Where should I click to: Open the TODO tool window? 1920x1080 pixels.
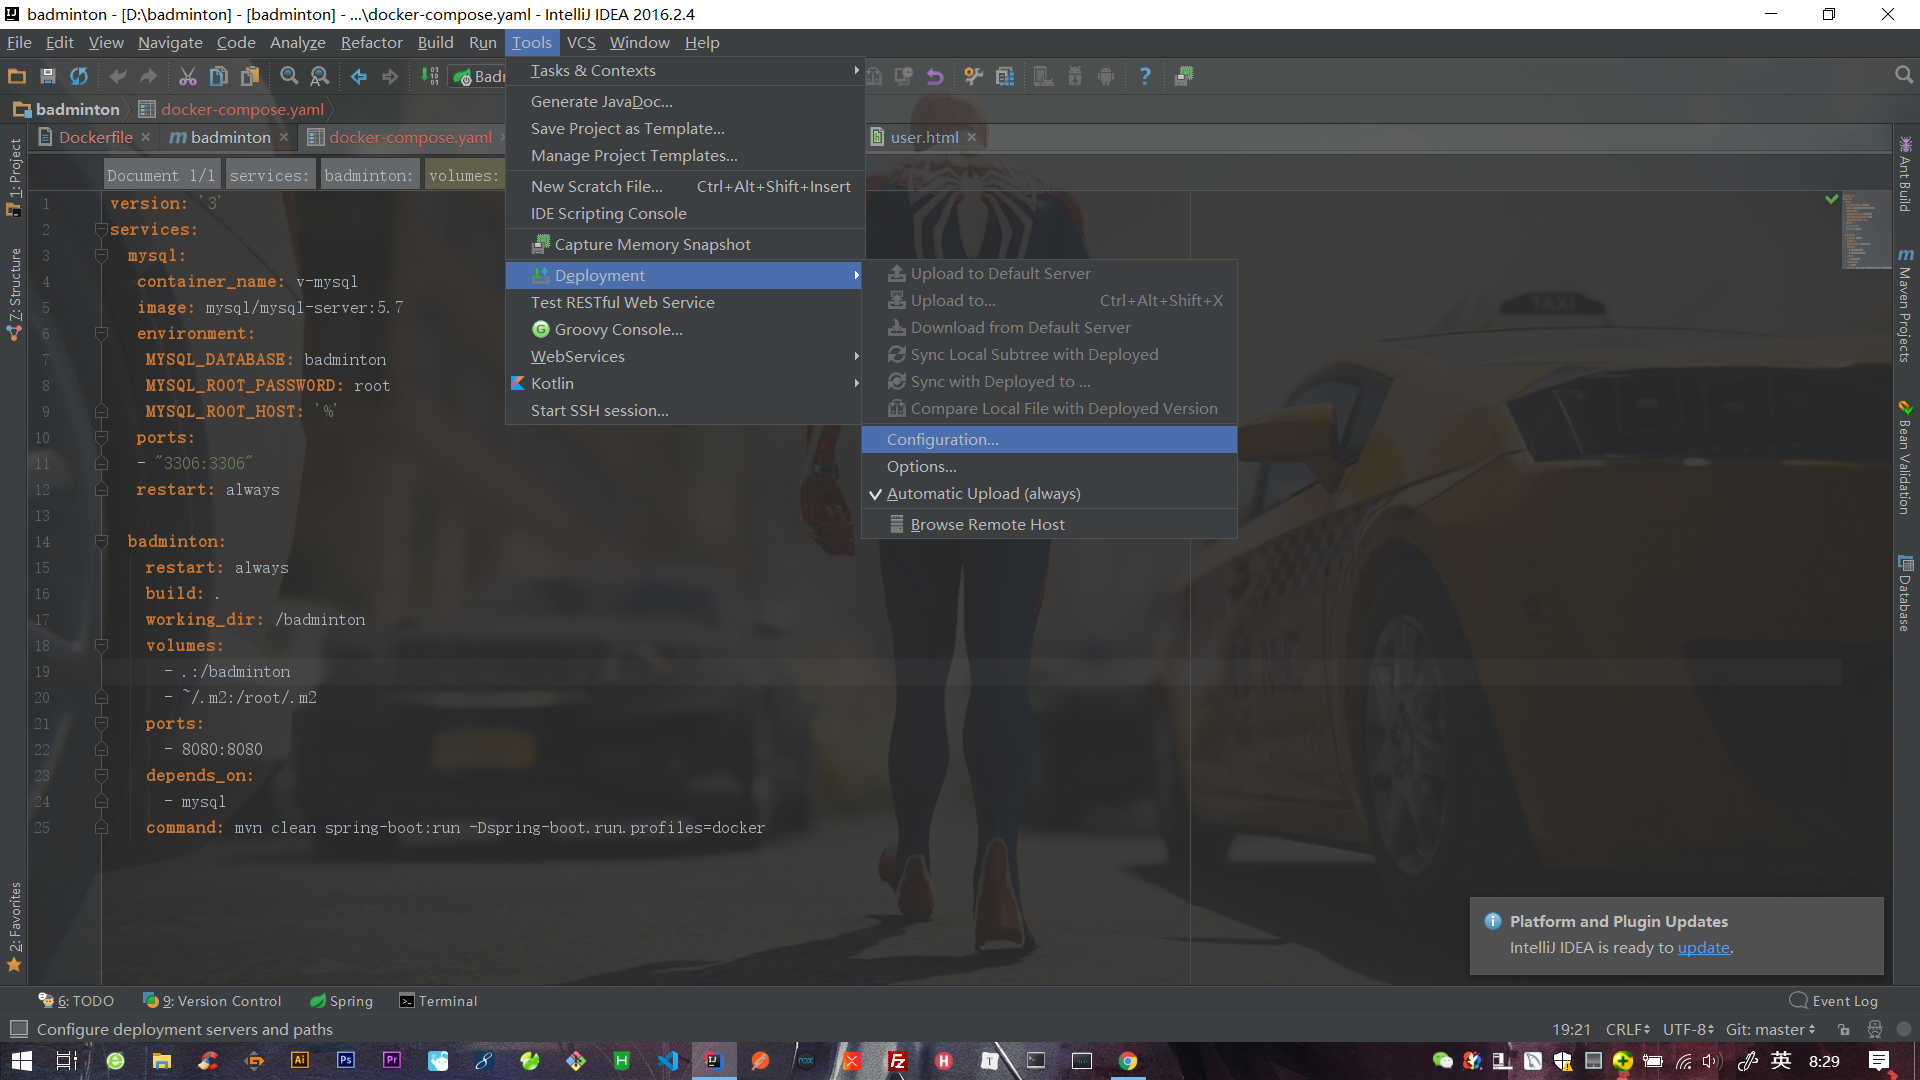click(x=76, y=1001)
